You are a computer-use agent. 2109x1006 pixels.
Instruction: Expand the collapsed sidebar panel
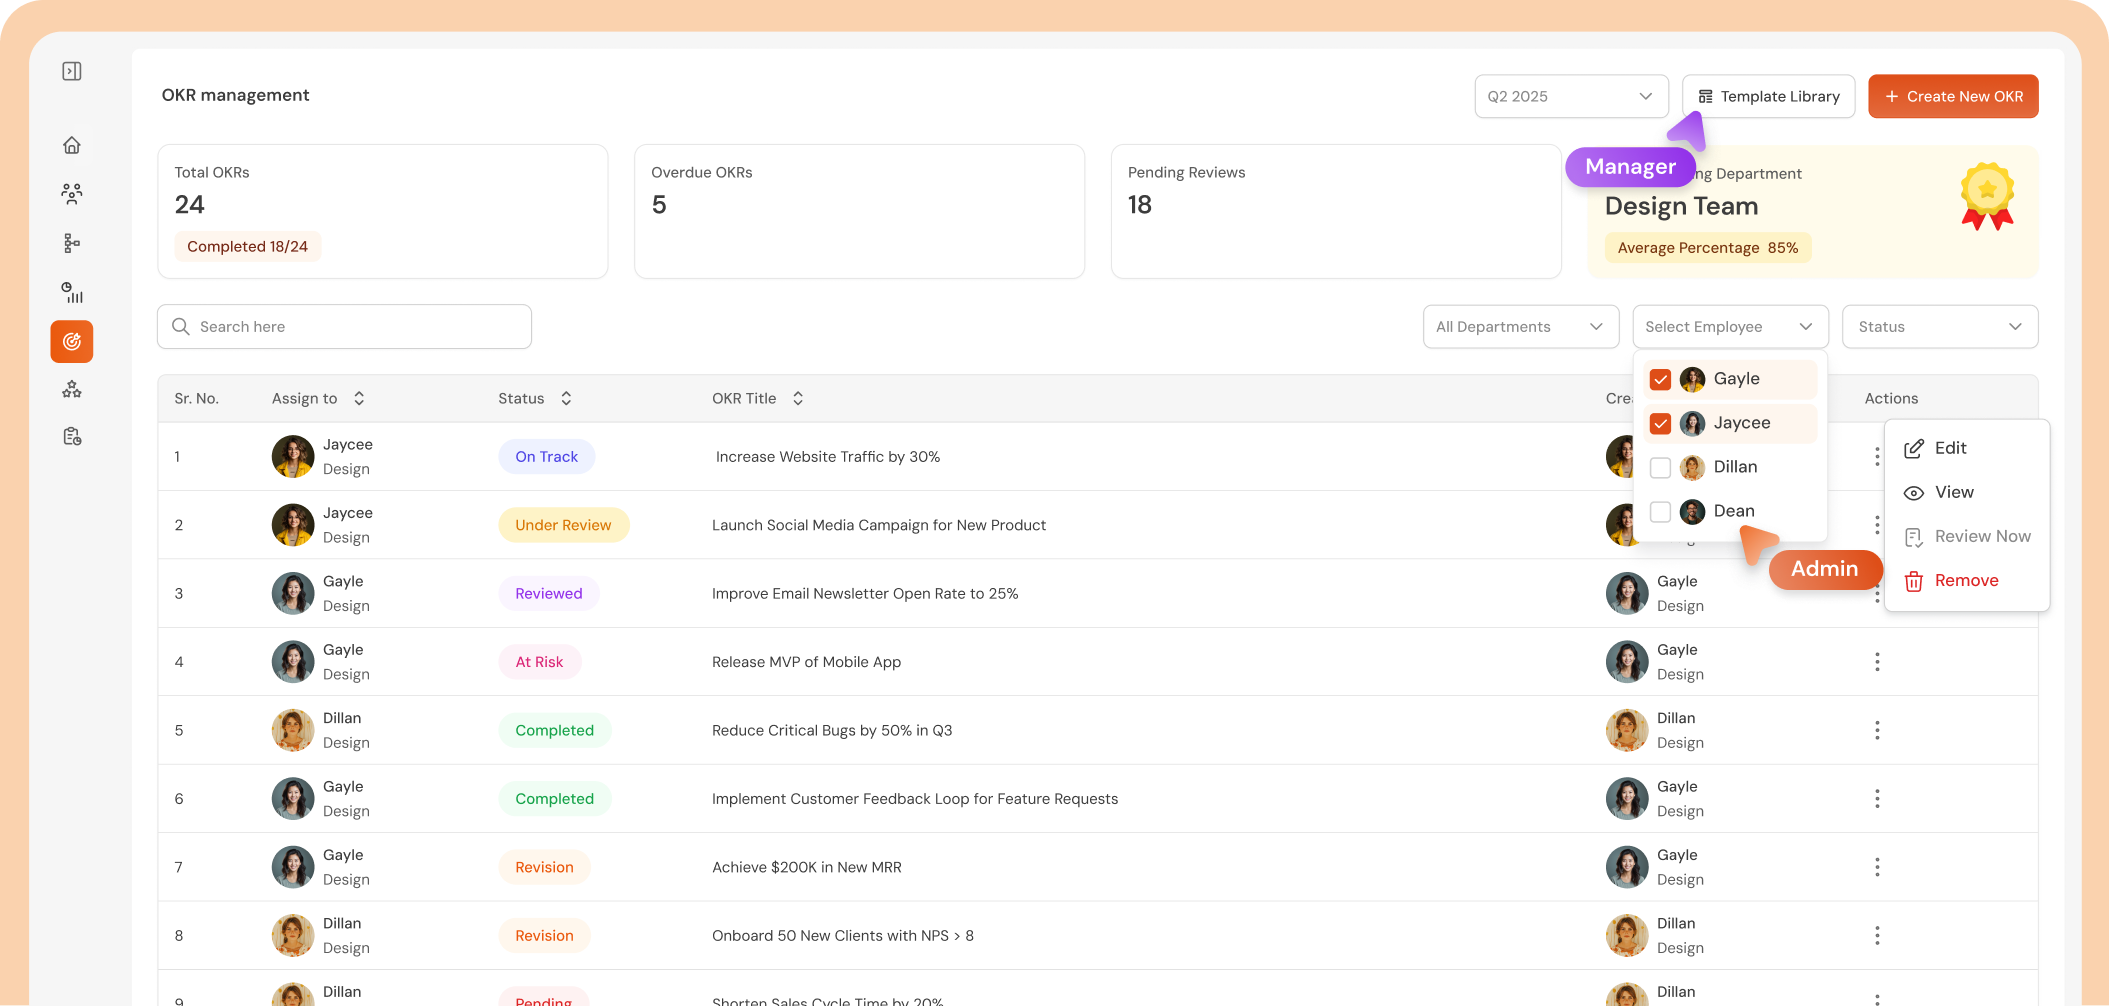pyautogui.click(x=71, y=71)
